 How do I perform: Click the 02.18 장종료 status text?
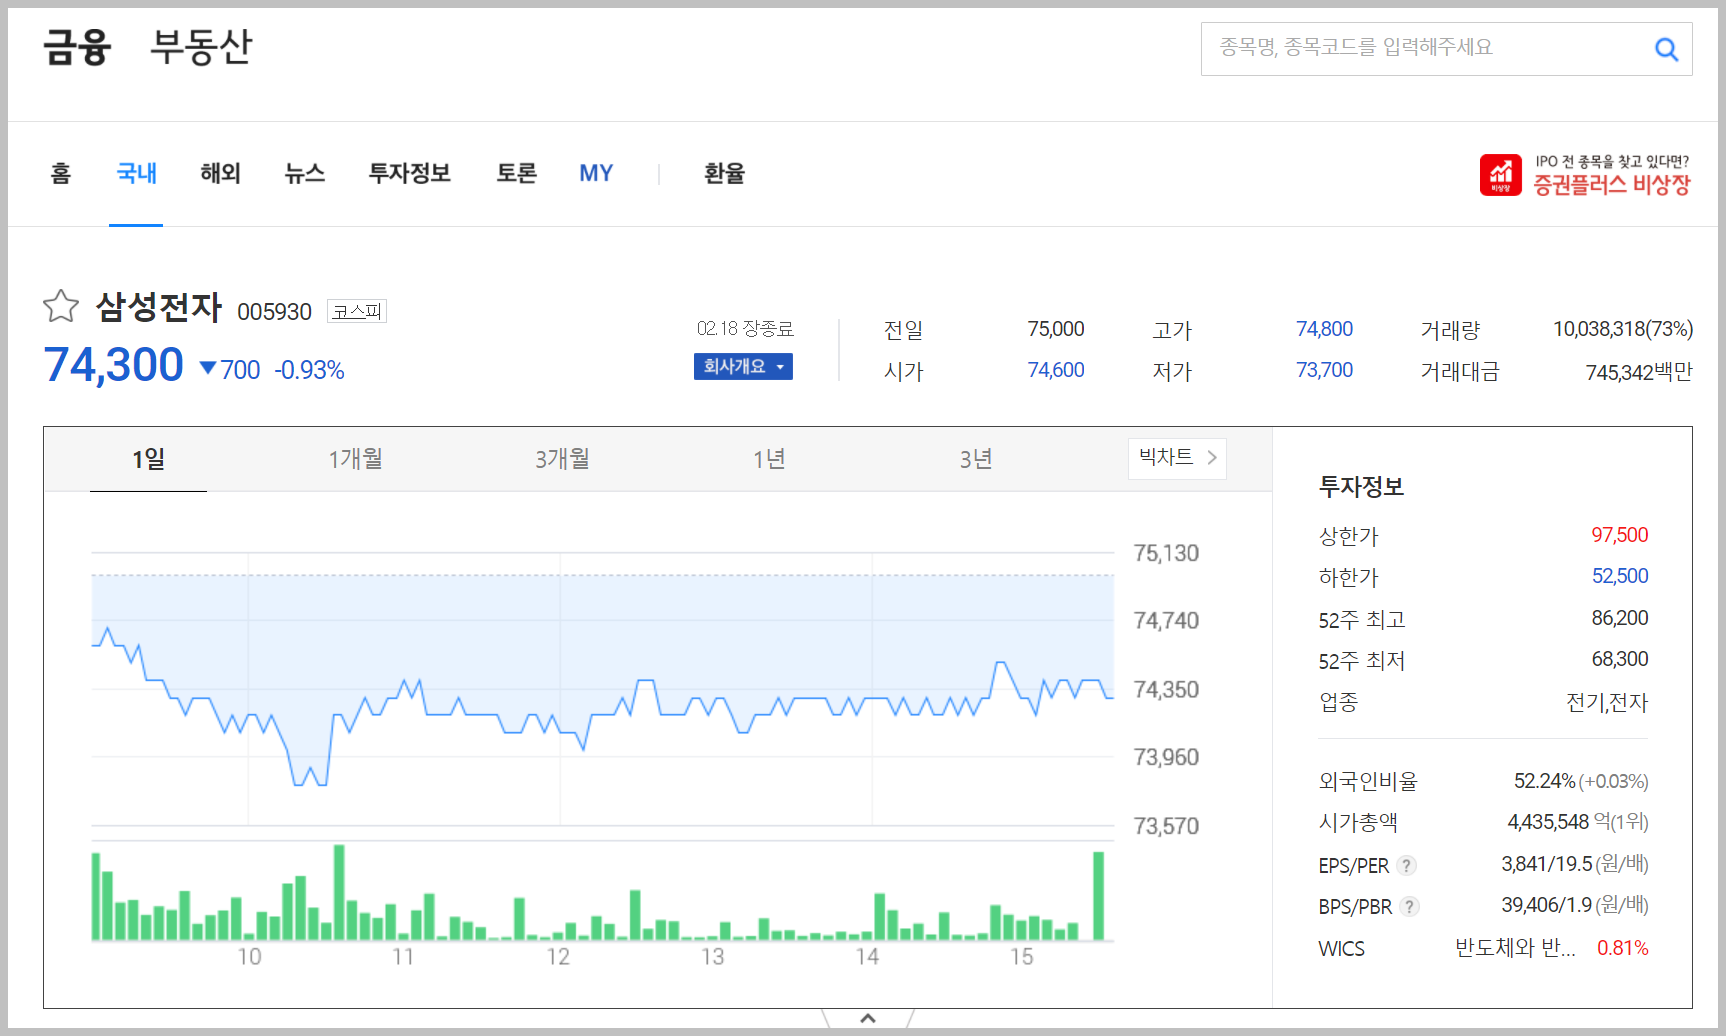[745, 329]
